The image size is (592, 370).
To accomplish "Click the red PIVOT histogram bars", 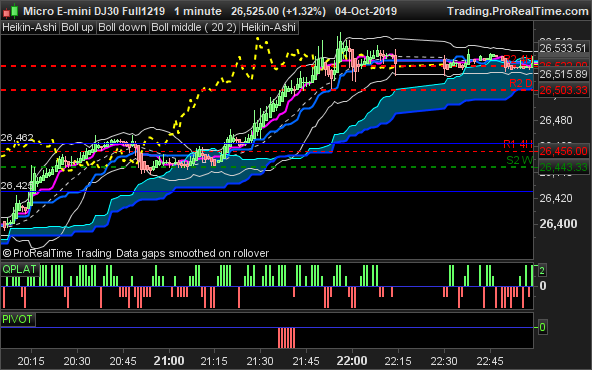I will click(286, 338).
